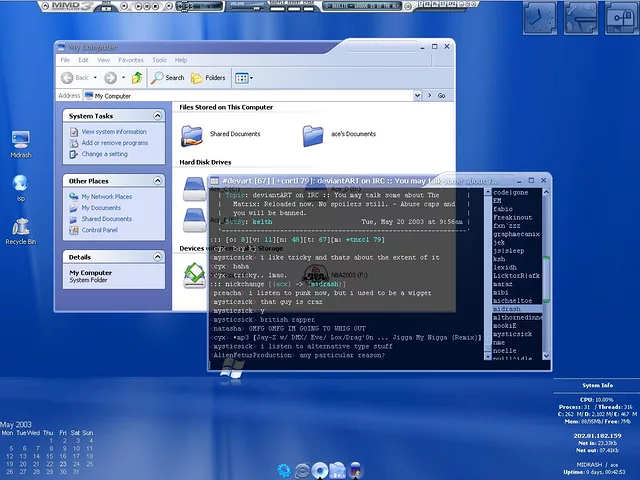Image resolution: width=640 pixels, height=480 pixels.
Task: Open the Tools menu in My Computer
Action: (159, 60)
